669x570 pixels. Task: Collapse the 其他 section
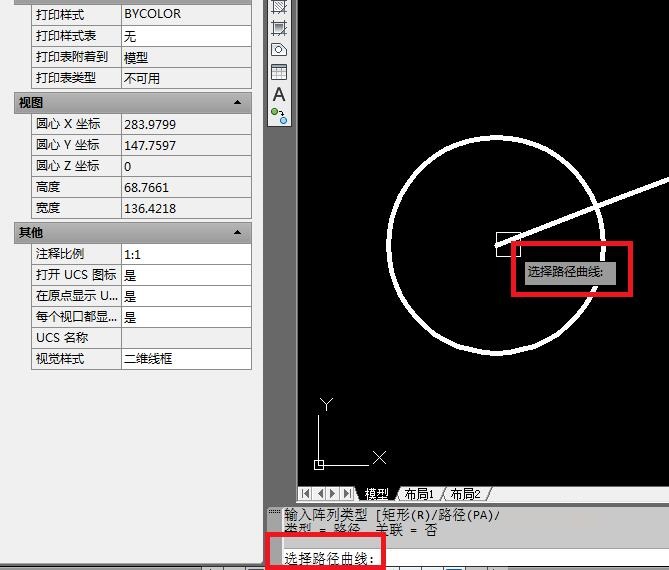[238, 233]
